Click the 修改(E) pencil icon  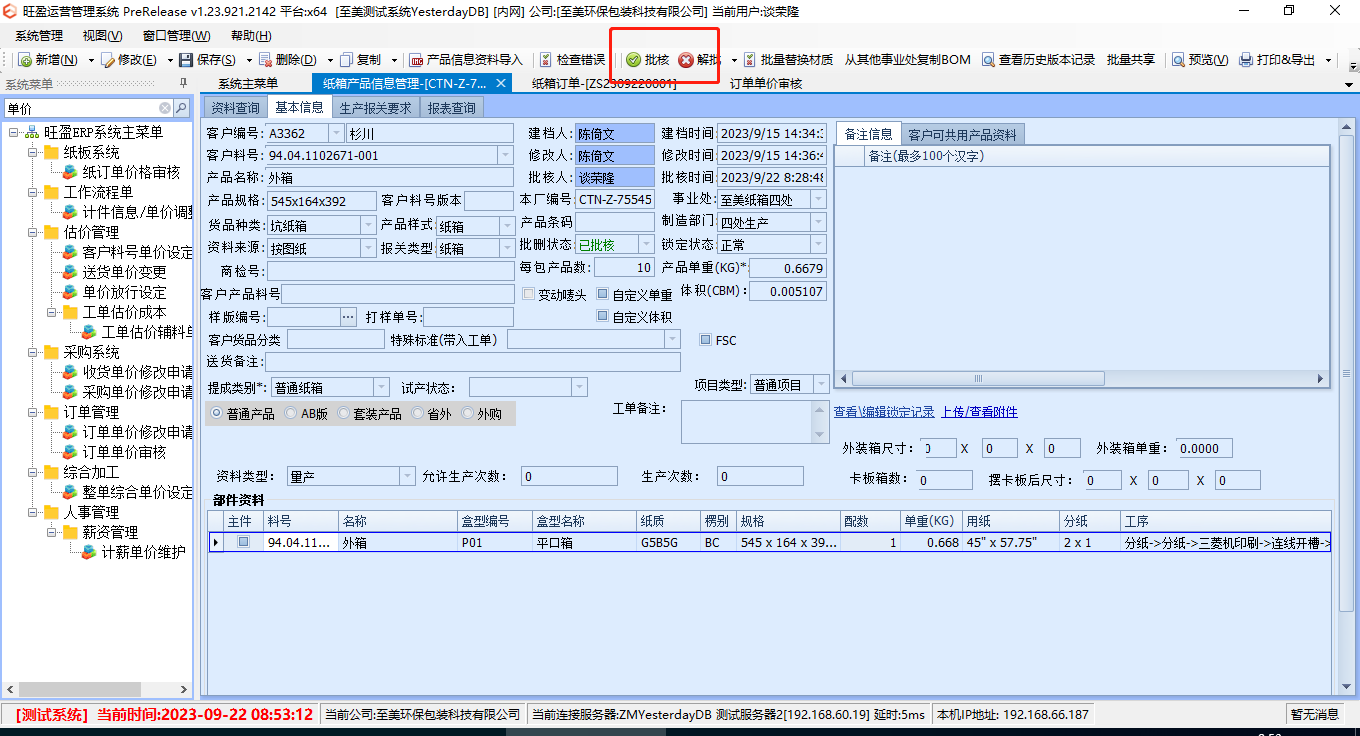coord(108,60)
